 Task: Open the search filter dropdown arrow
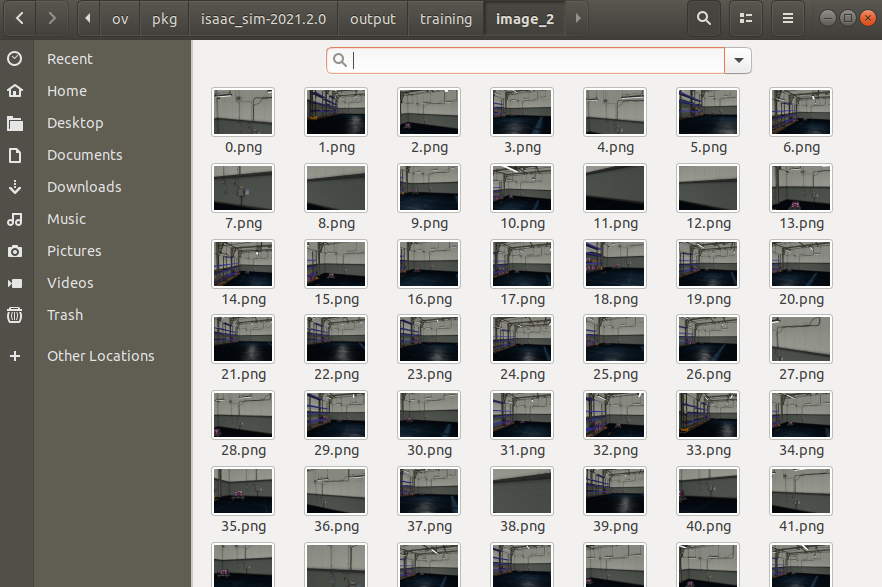739,60
